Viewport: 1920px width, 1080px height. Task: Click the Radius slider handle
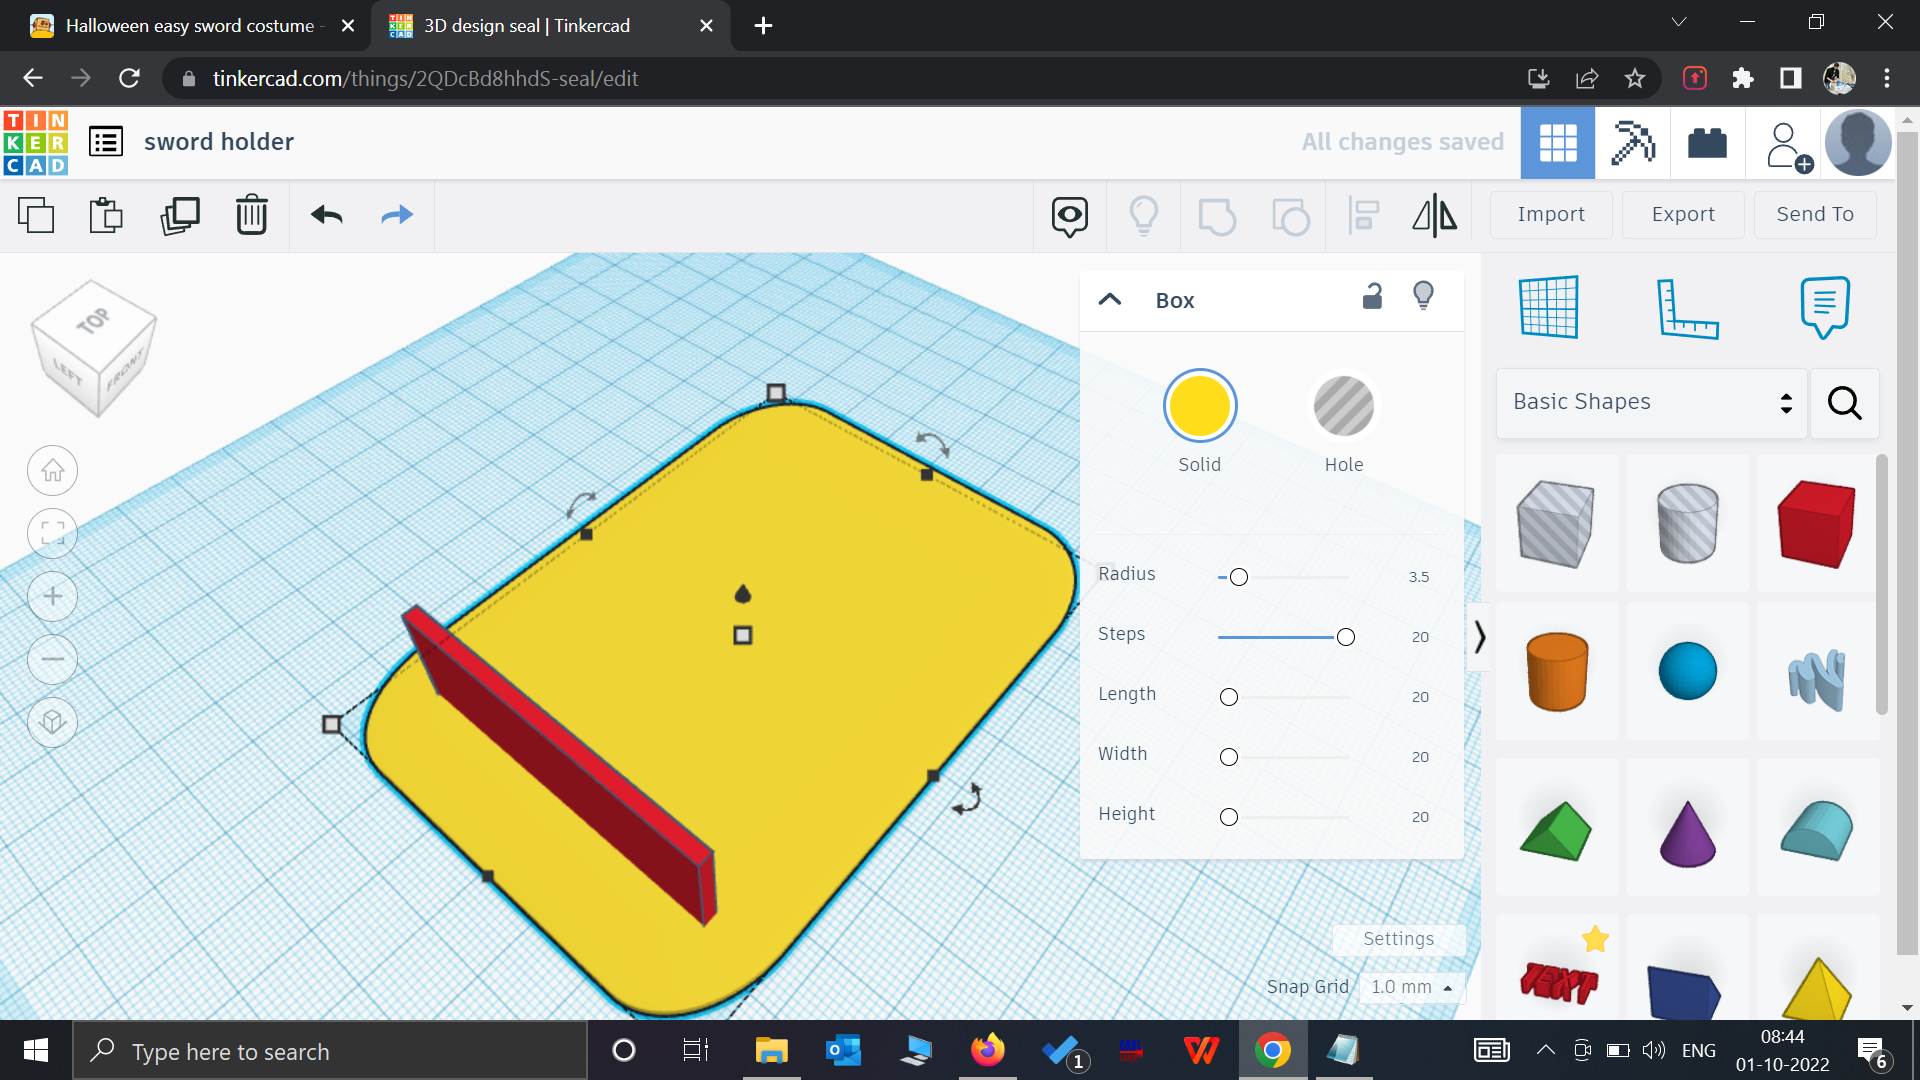click(x=1239, y=577)
